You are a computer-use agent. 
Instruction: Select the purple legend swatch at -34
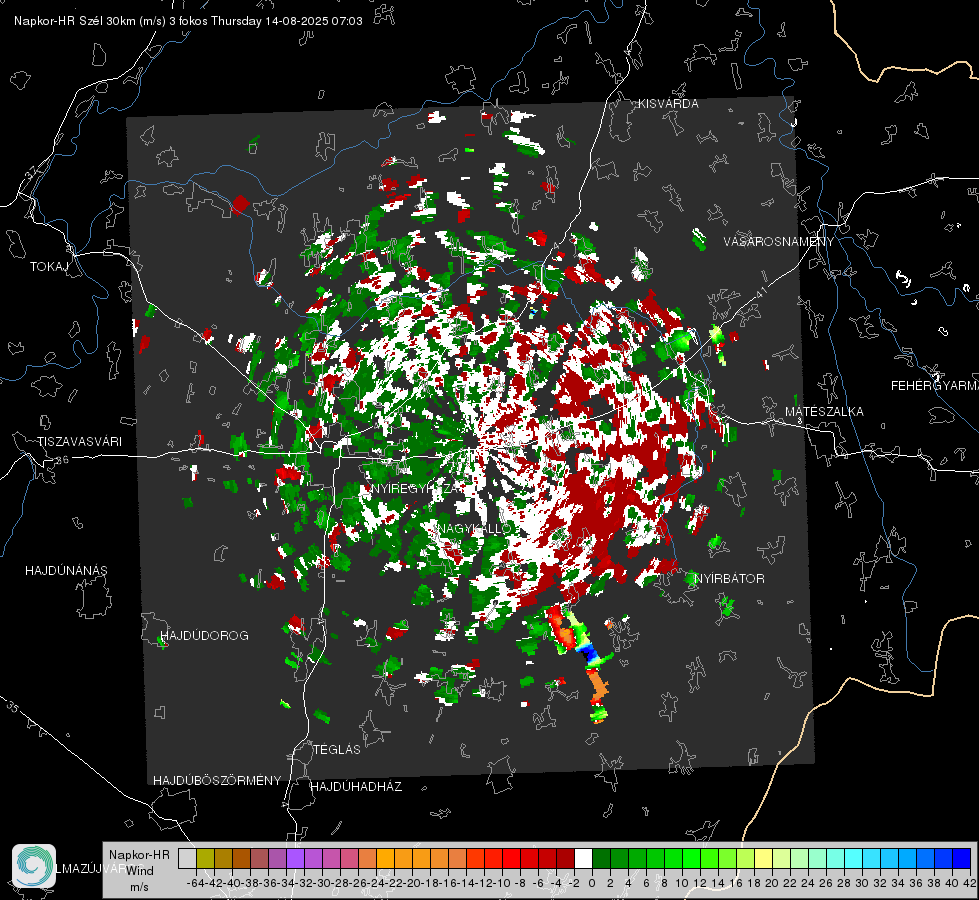pyautogui.click(x=295, y=859)
